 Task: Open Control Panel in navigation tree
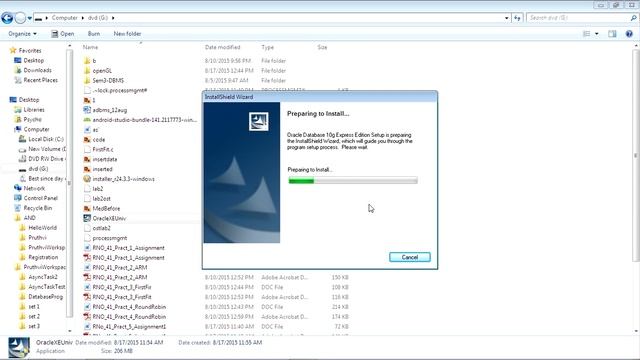pyautogui.click(x=40, y=198)
